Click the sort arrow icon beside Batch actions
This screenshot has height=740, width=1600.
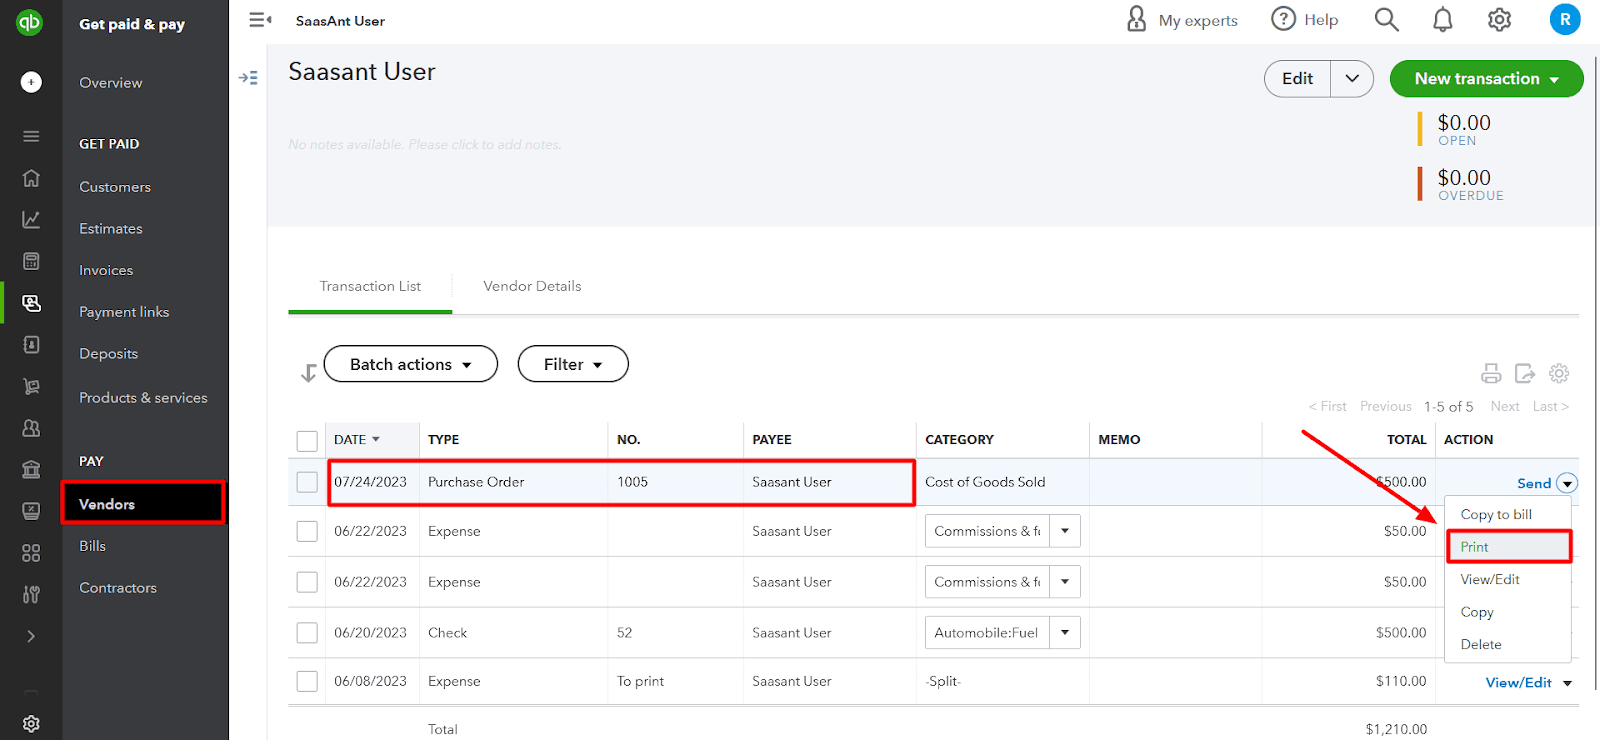[308, 373]
